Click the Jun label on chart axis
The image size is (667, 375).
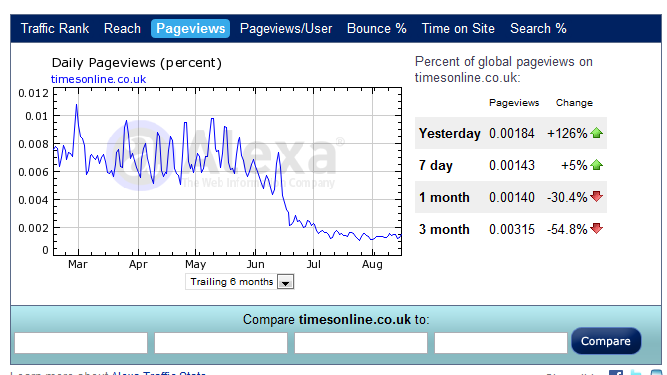coord(255,264)
